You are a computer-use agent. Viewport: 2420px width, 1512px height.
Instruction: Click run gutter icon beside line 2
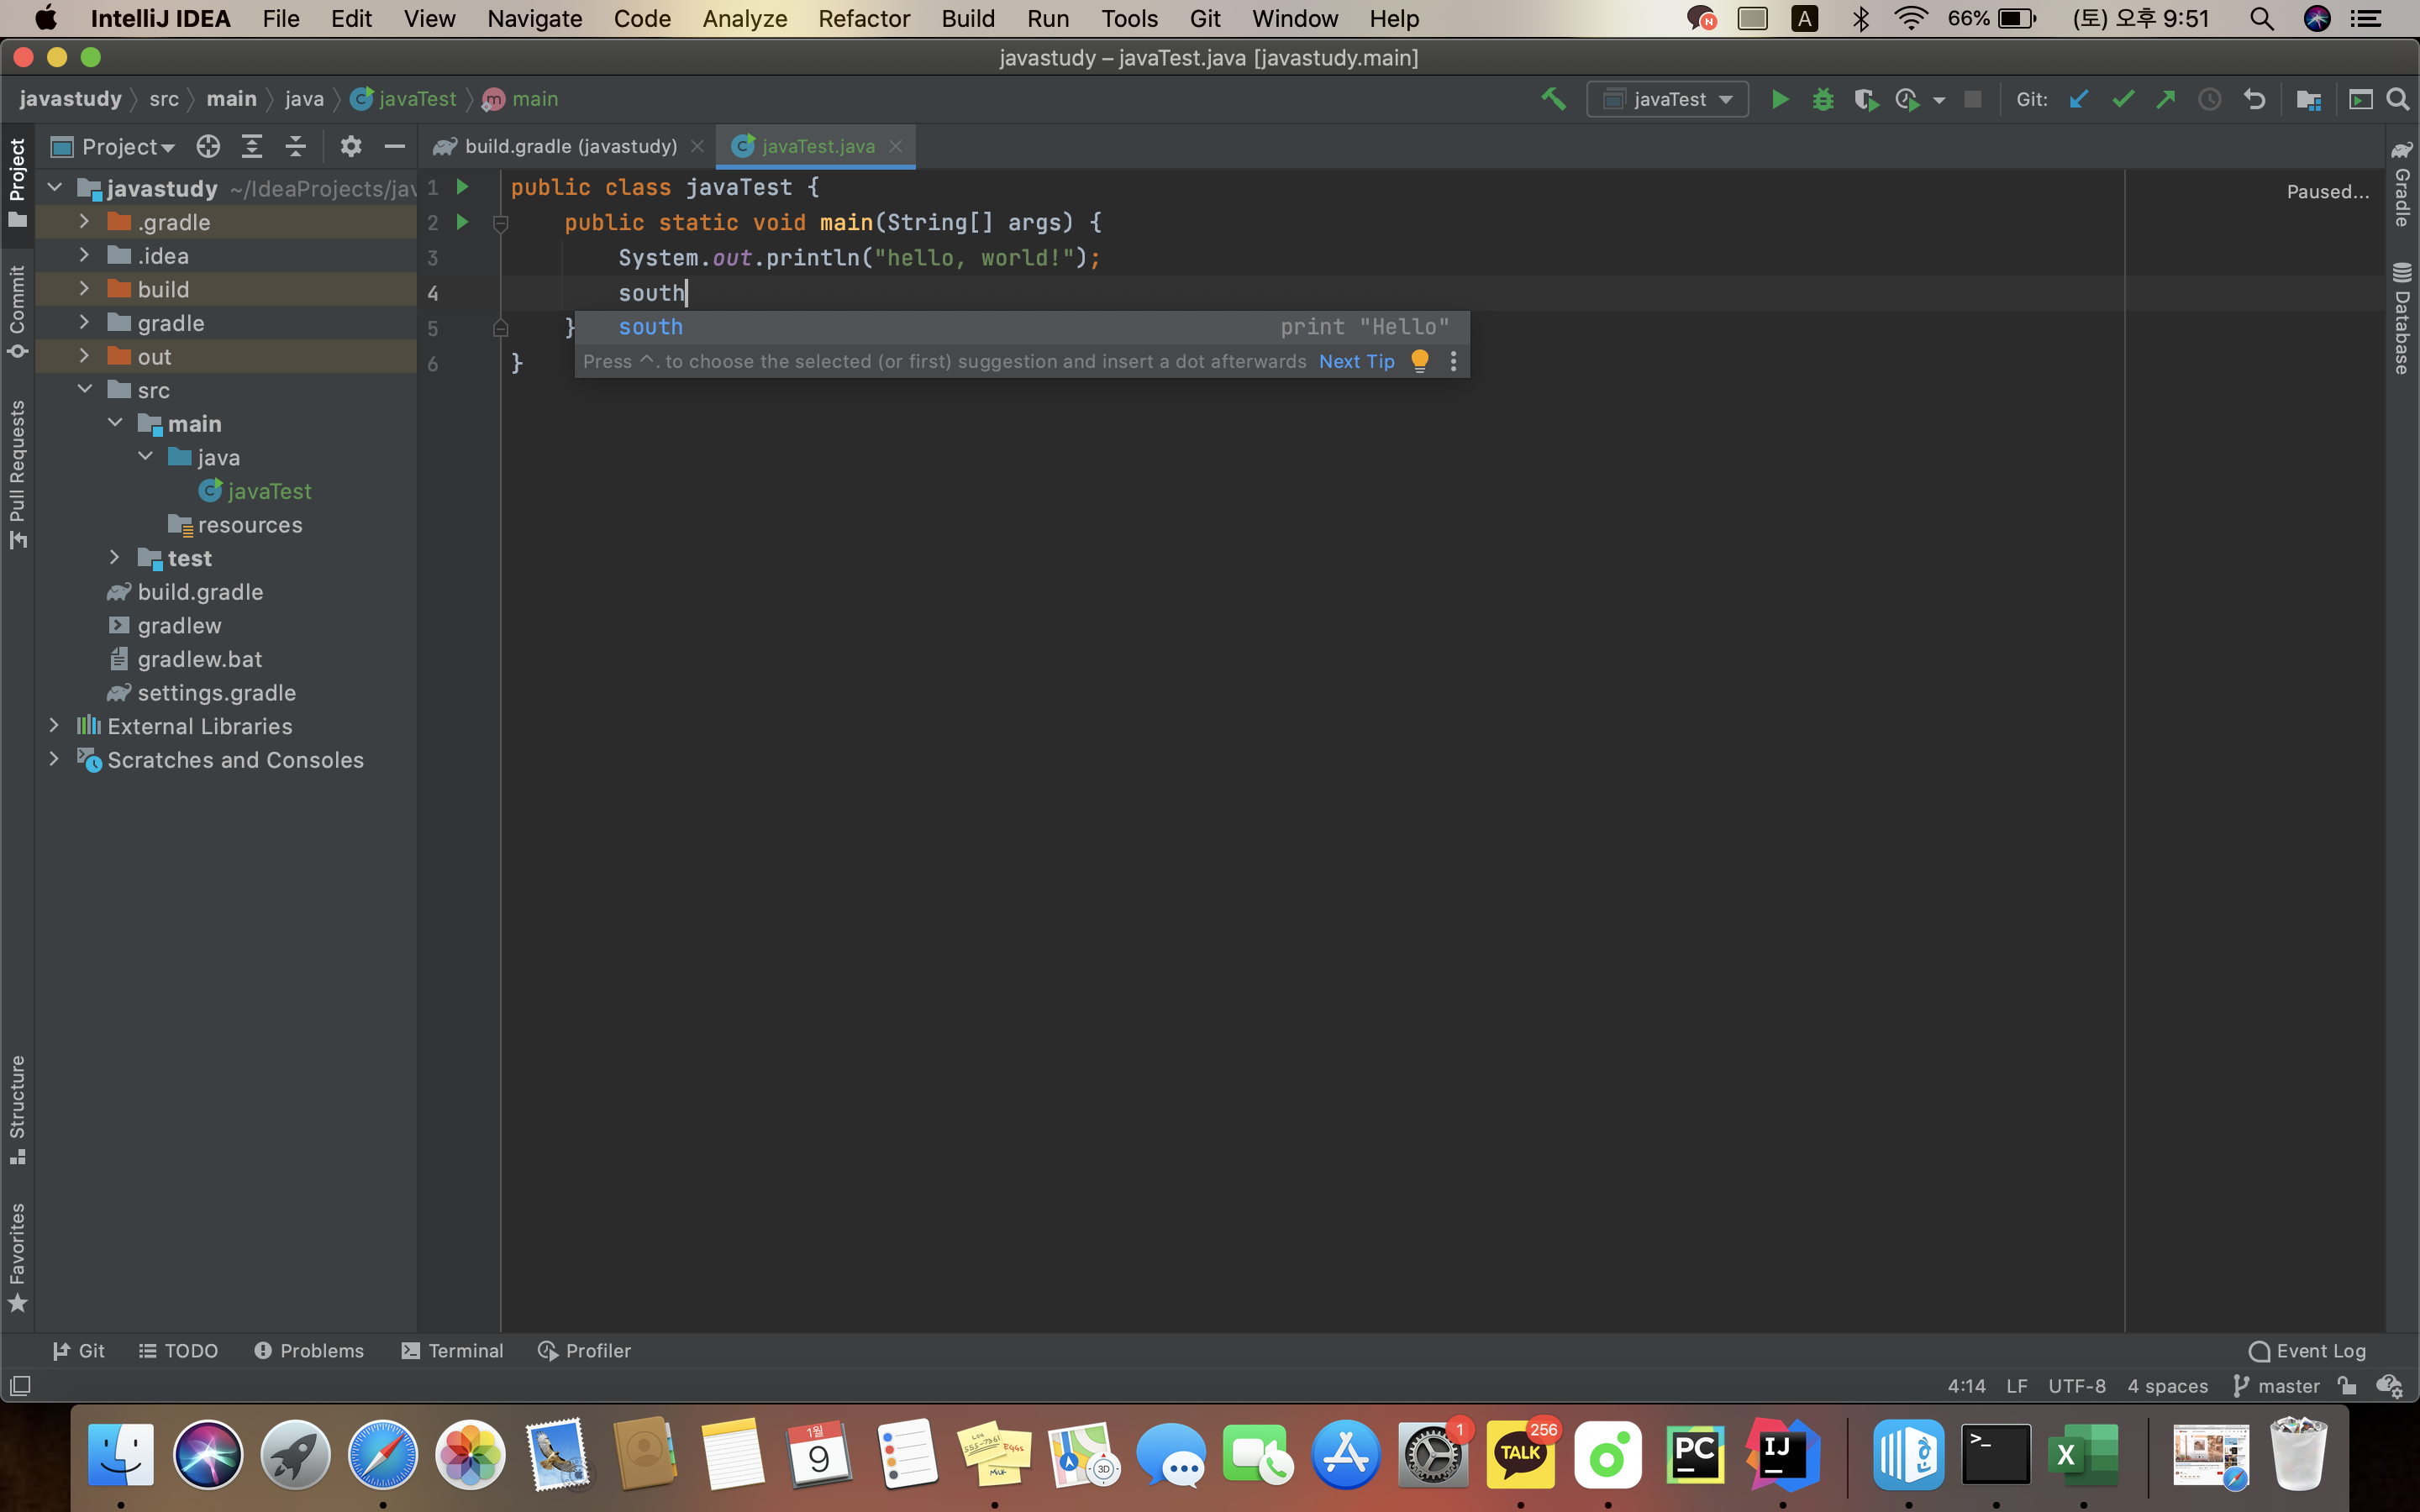tap(462, 222)
